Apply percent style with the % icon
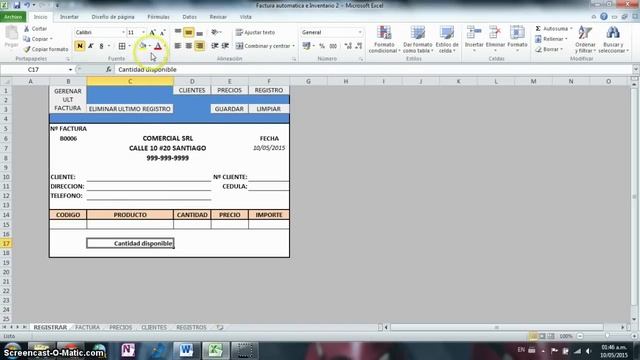Viewport: 640px width, 360px height. click(322, 46)
